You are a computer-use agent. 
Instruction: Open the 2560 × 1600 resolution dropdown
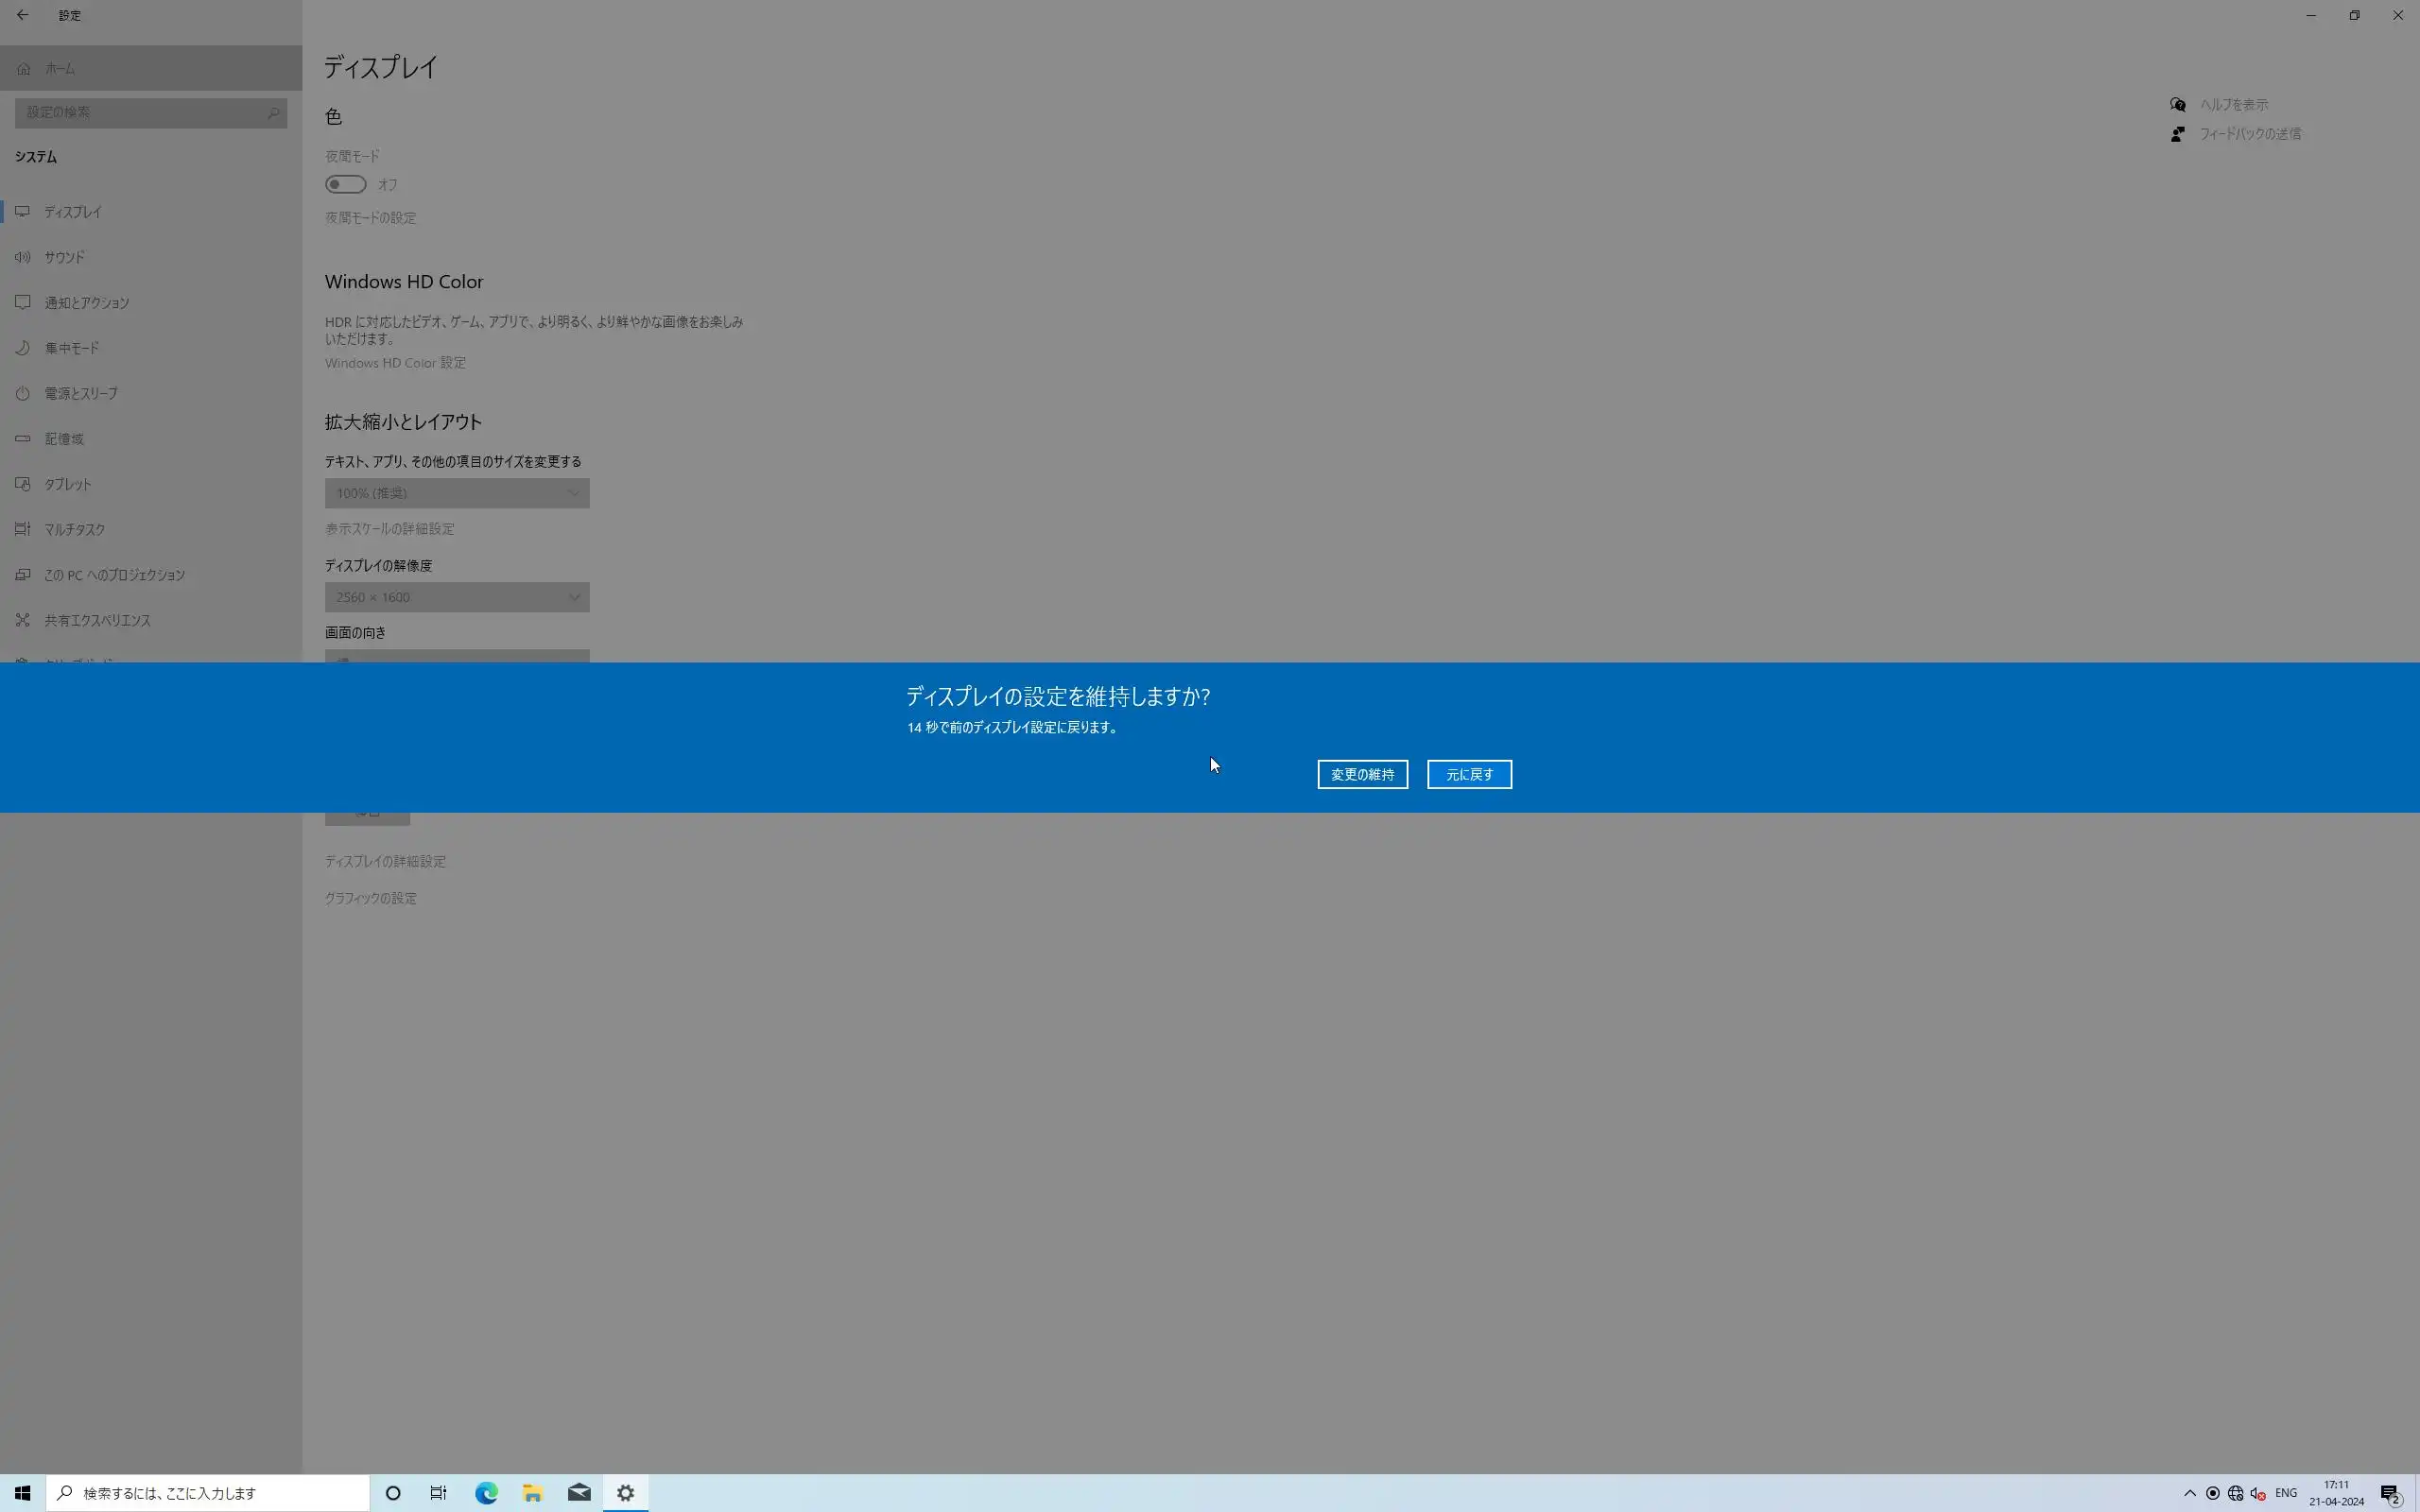[x=457, y=597]
